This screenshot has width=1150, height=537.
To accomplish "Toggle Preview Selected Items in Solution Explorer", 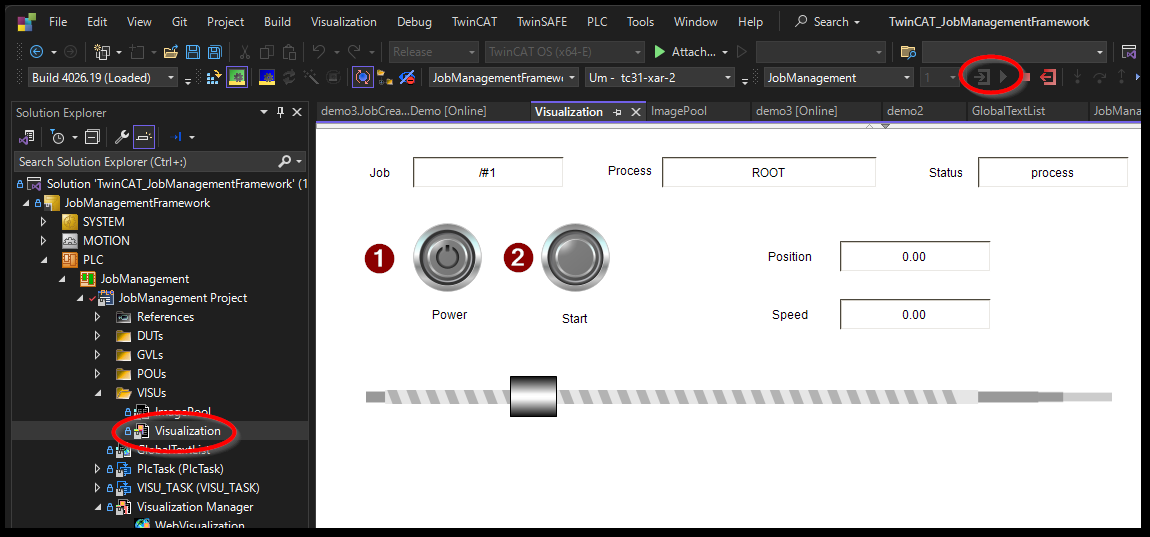I will tap(144, 137).
